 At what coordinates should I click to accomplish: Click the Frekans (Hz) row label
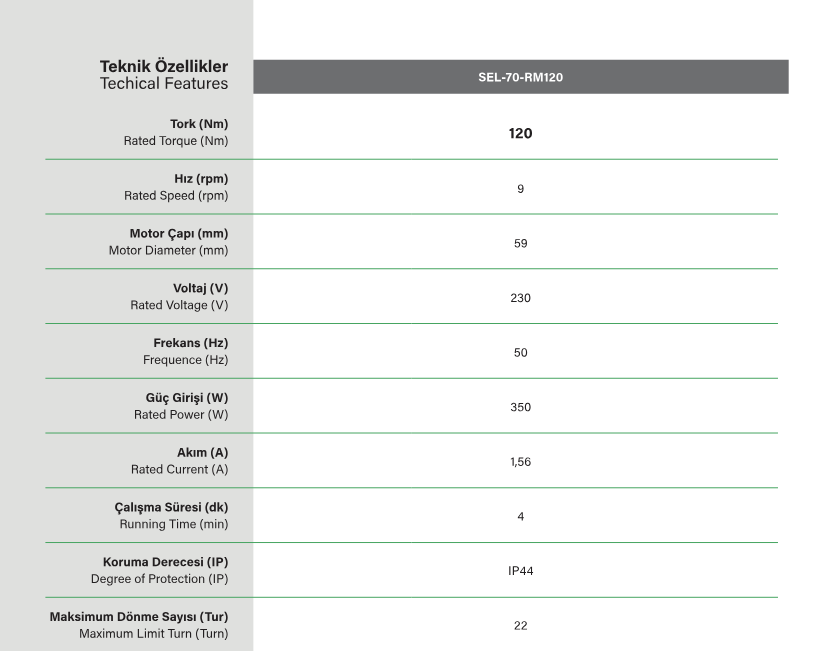(190, 343)
